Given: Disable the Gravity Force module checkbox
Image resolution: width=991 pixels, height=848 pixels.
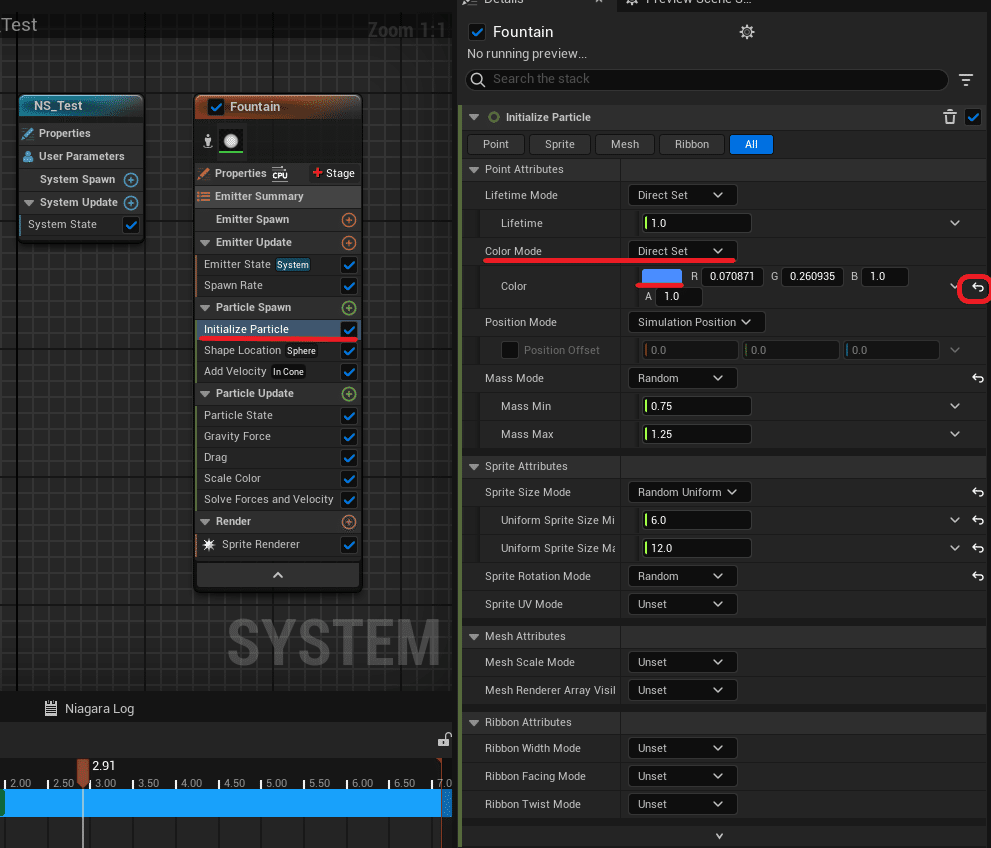Looking at the screenshot, I should tap(348, 437).
